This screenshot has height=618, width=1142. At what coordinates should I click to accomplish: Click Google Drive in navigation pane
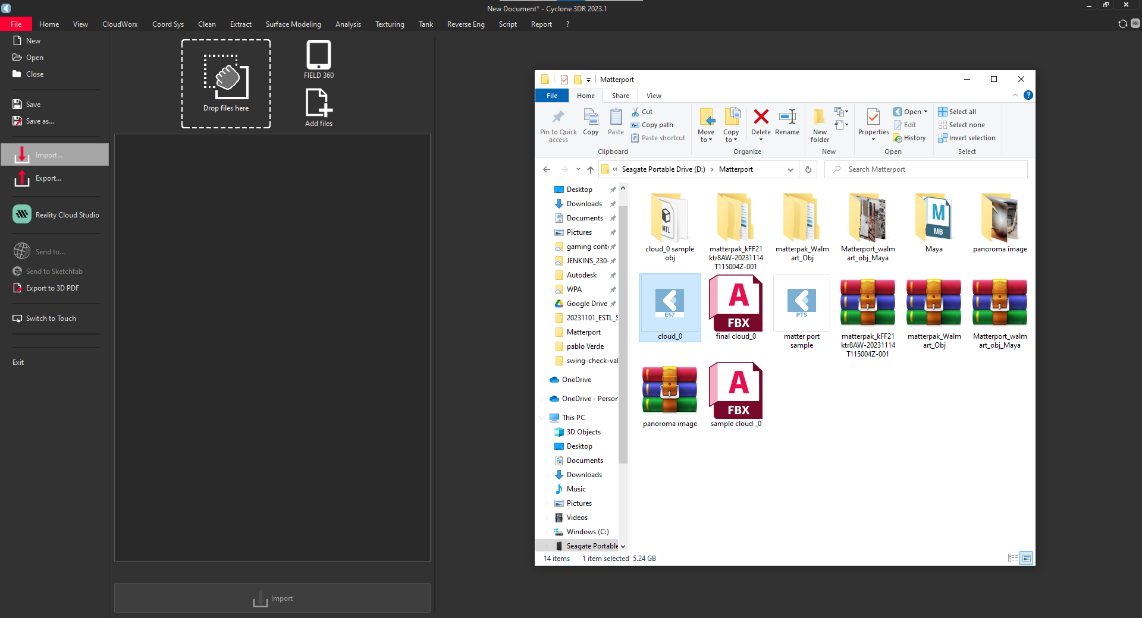(580, 304)
